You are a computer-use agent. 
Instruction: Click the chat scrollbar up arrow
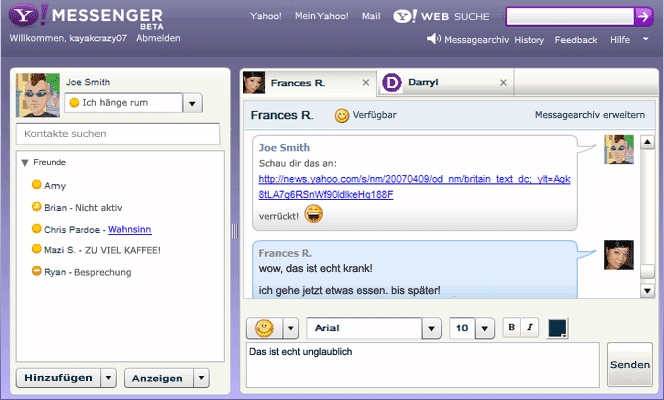coord(647,142)
